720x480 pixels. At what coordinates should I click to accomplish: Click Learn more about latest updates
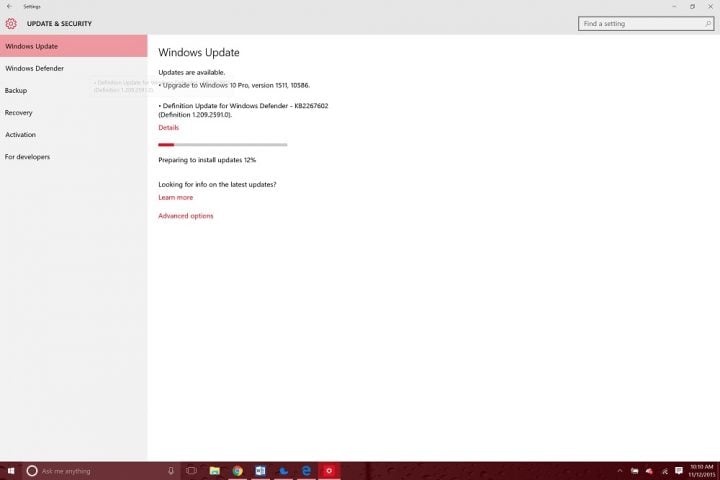pyautogui.click(x=175, y=198)
